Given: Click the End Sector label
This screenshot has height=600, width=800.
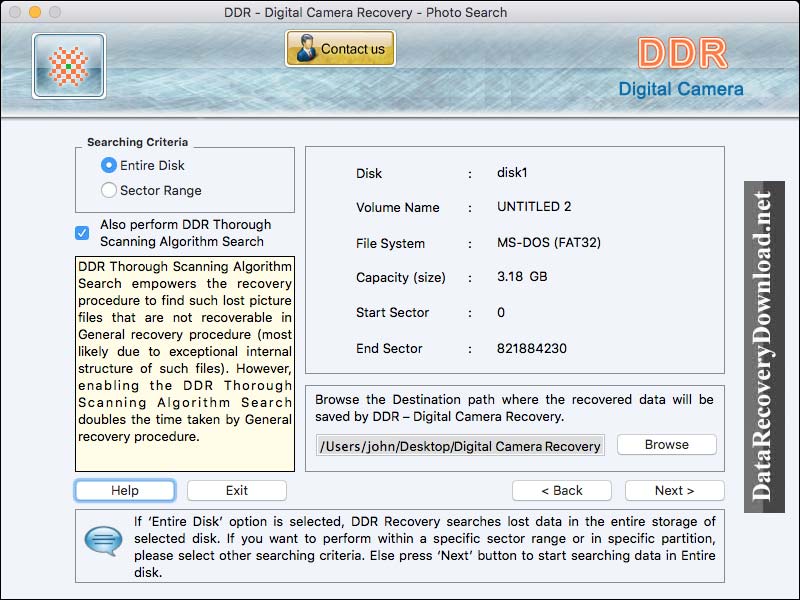Looking at the screenshot, I should [389, 348].
